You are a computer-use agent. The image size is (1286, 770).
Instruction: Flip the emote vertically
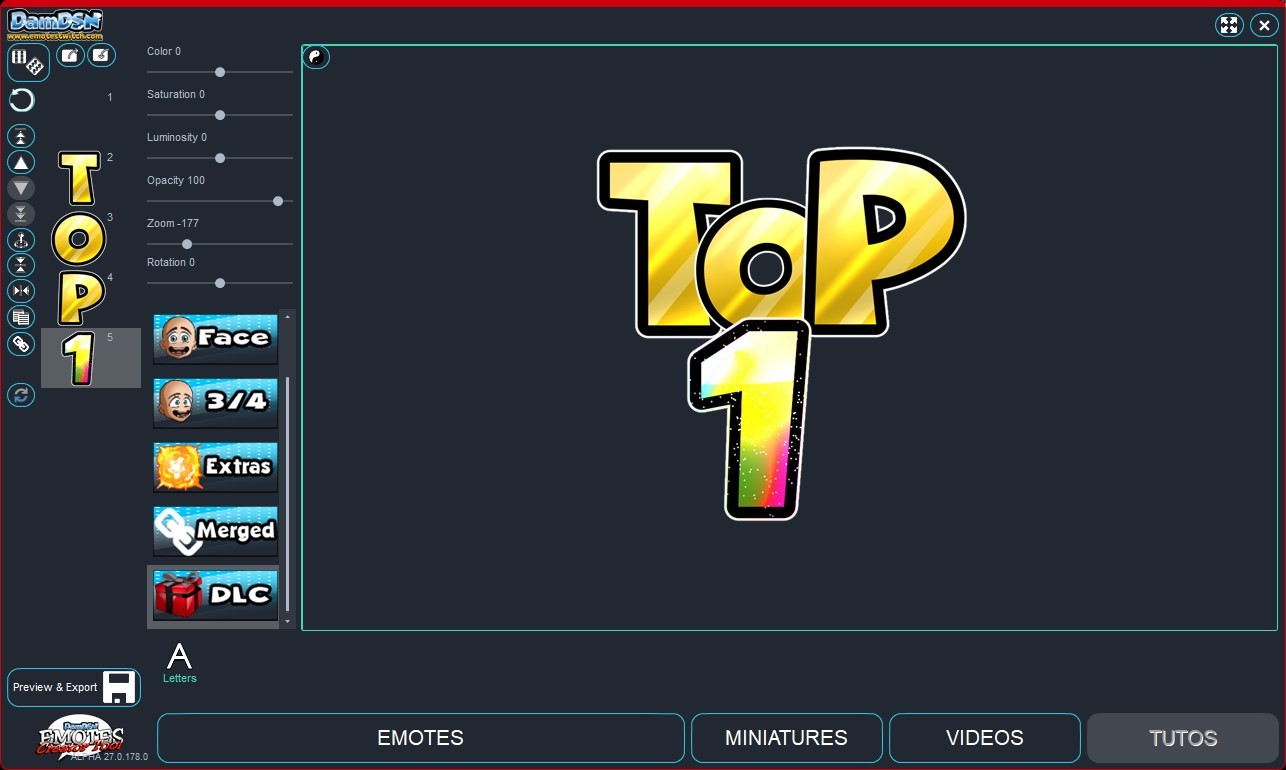click(x=20, y=264)
